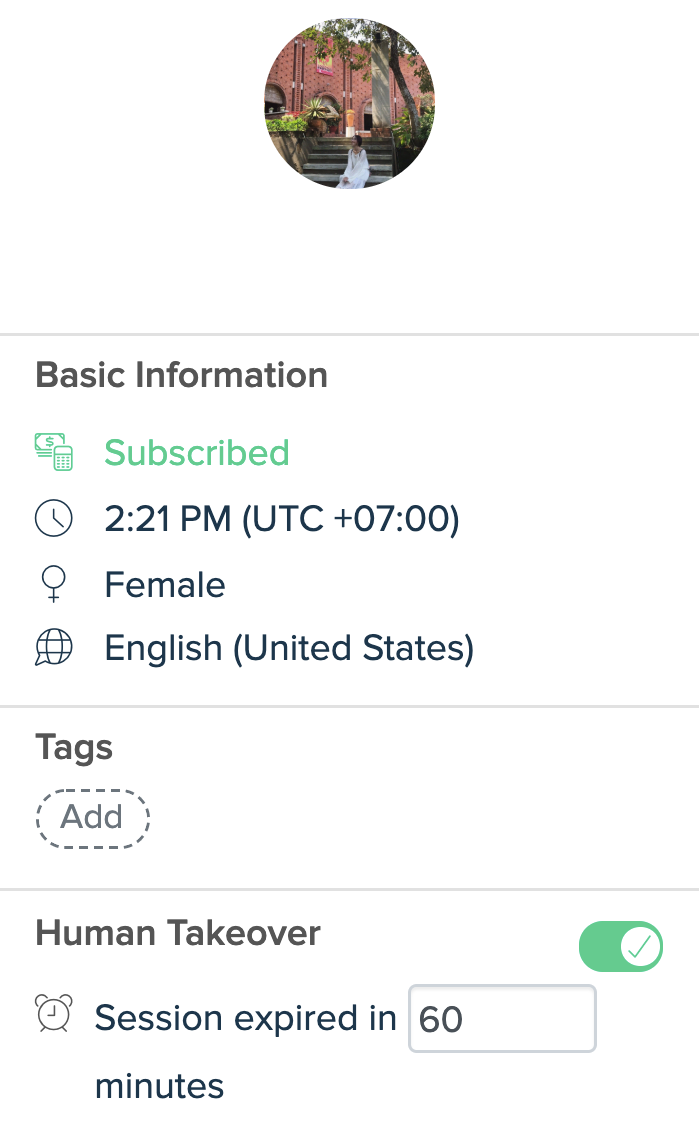
Task: Click the Human Takeover heading label
Action: pyautogui.click(x=177, y=932)
